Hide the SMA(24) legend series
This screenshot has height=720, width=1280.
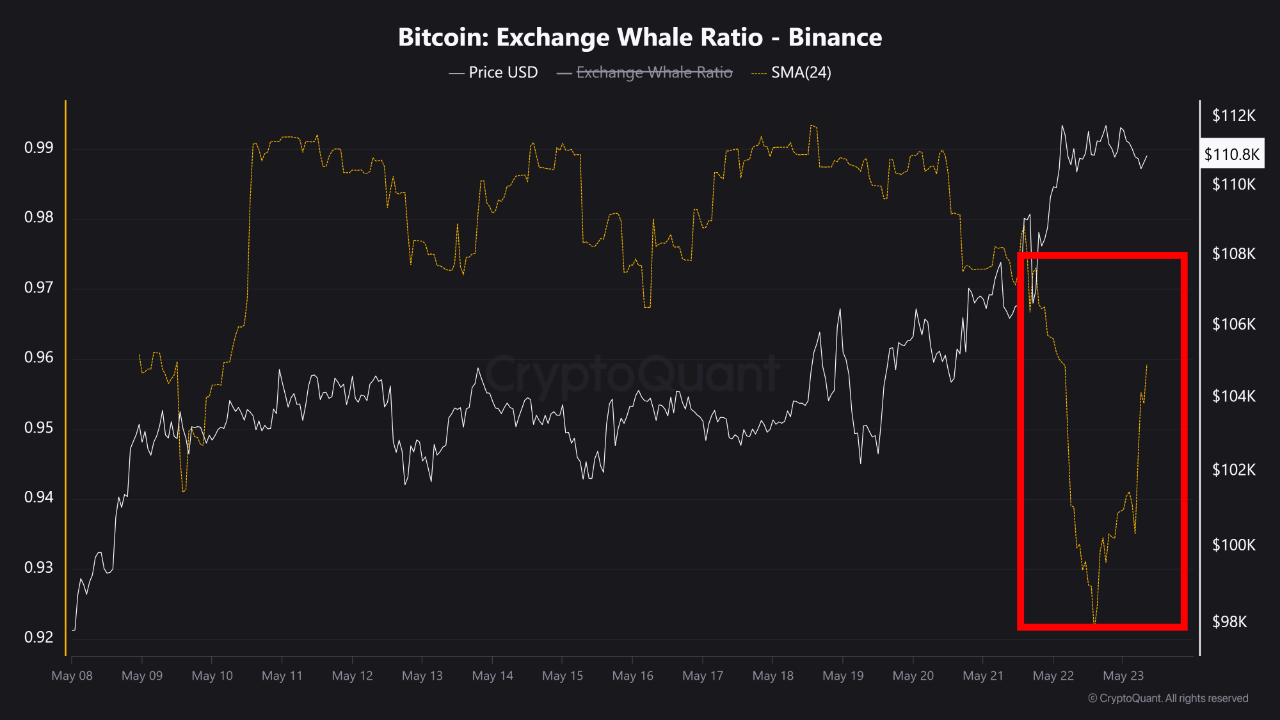point(801,72)
